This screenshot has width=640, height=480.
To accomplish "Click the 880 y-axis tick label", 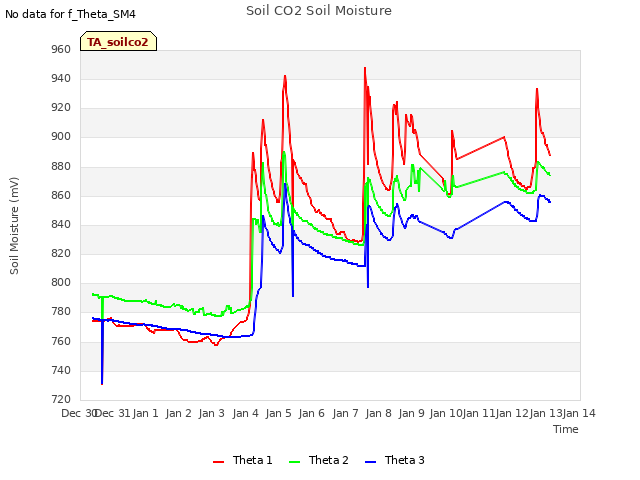I will coord(61,166).
